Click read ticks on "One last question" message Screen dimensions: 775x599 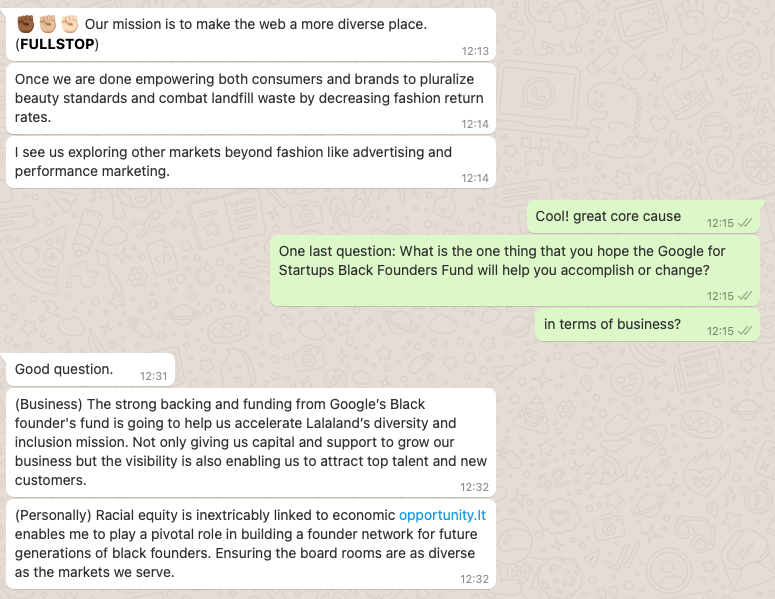(745, 296)
